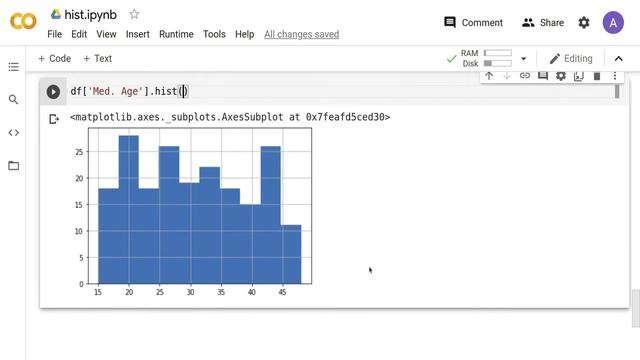
Task: Open the code snippets sidebar
Action: tap(13, 133)
